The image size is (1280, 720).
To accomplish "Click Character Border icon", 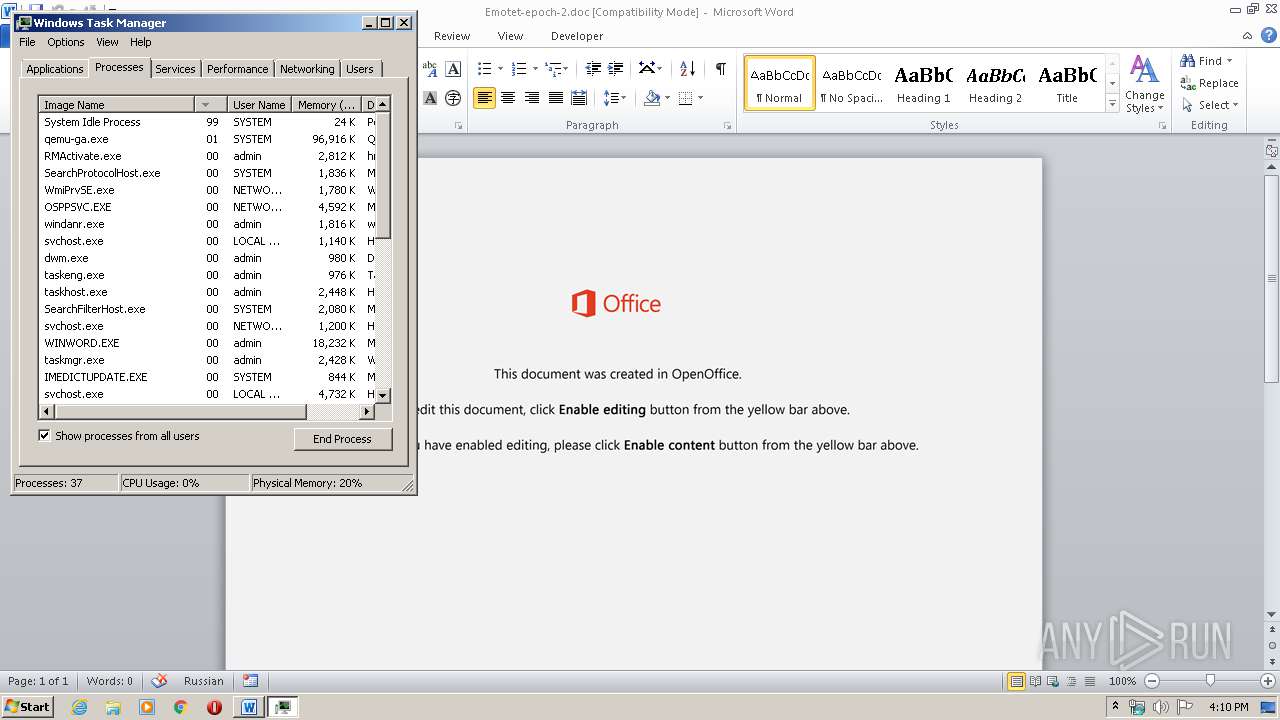I will 453,69.
